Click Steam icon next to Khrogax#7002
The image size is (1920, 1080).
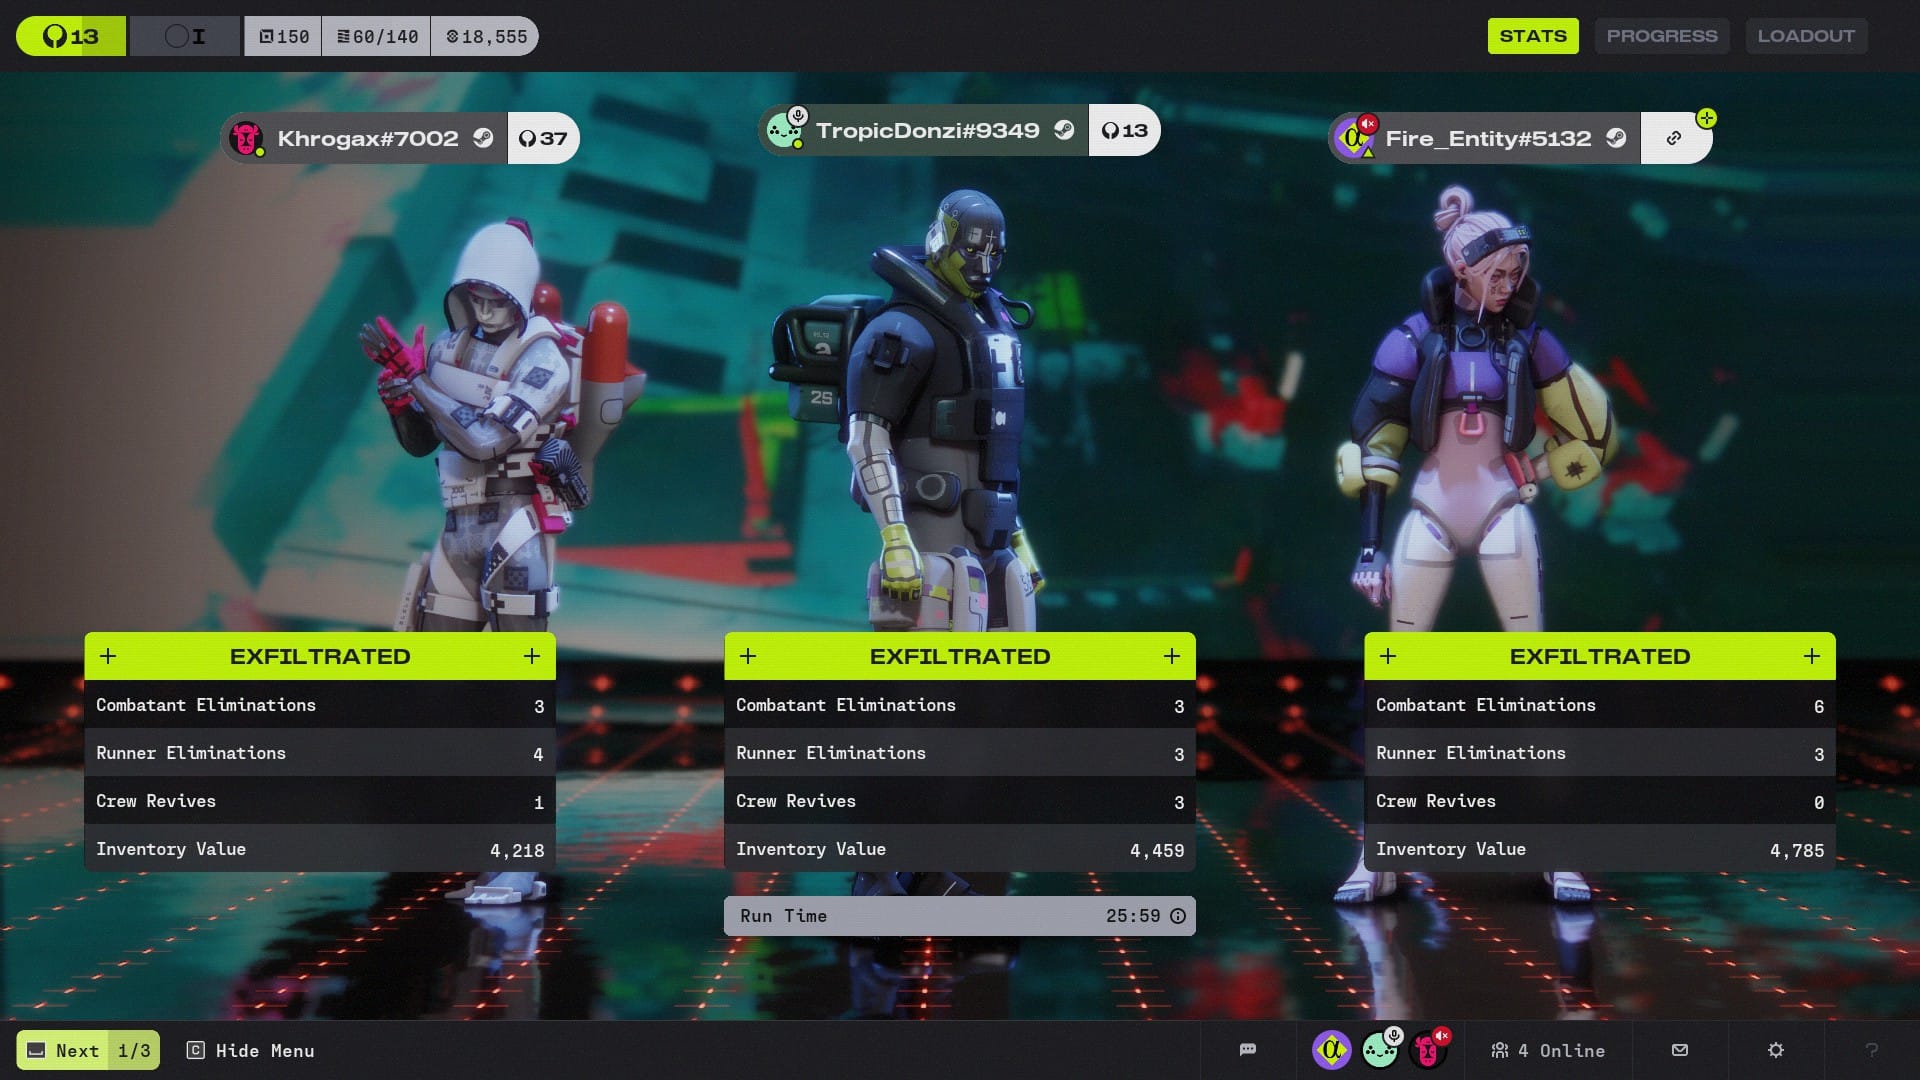(x=483, y=138)
